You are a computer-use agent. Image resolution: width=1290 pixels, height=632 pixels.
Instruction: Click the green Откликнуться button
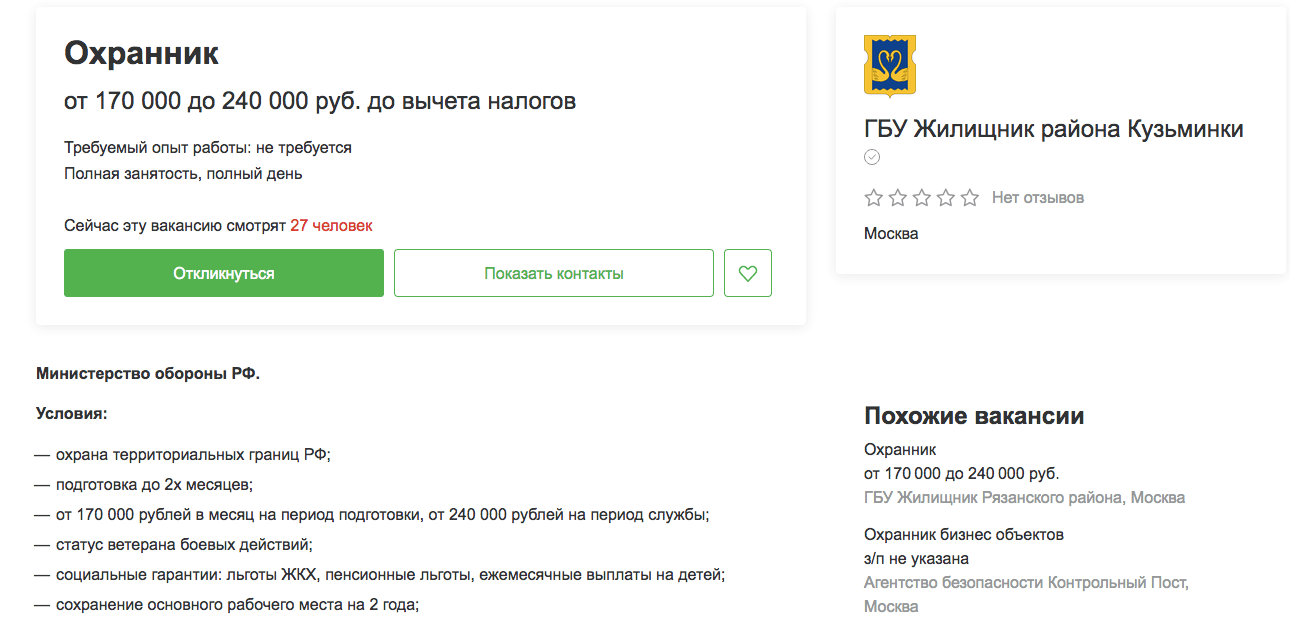223,272
